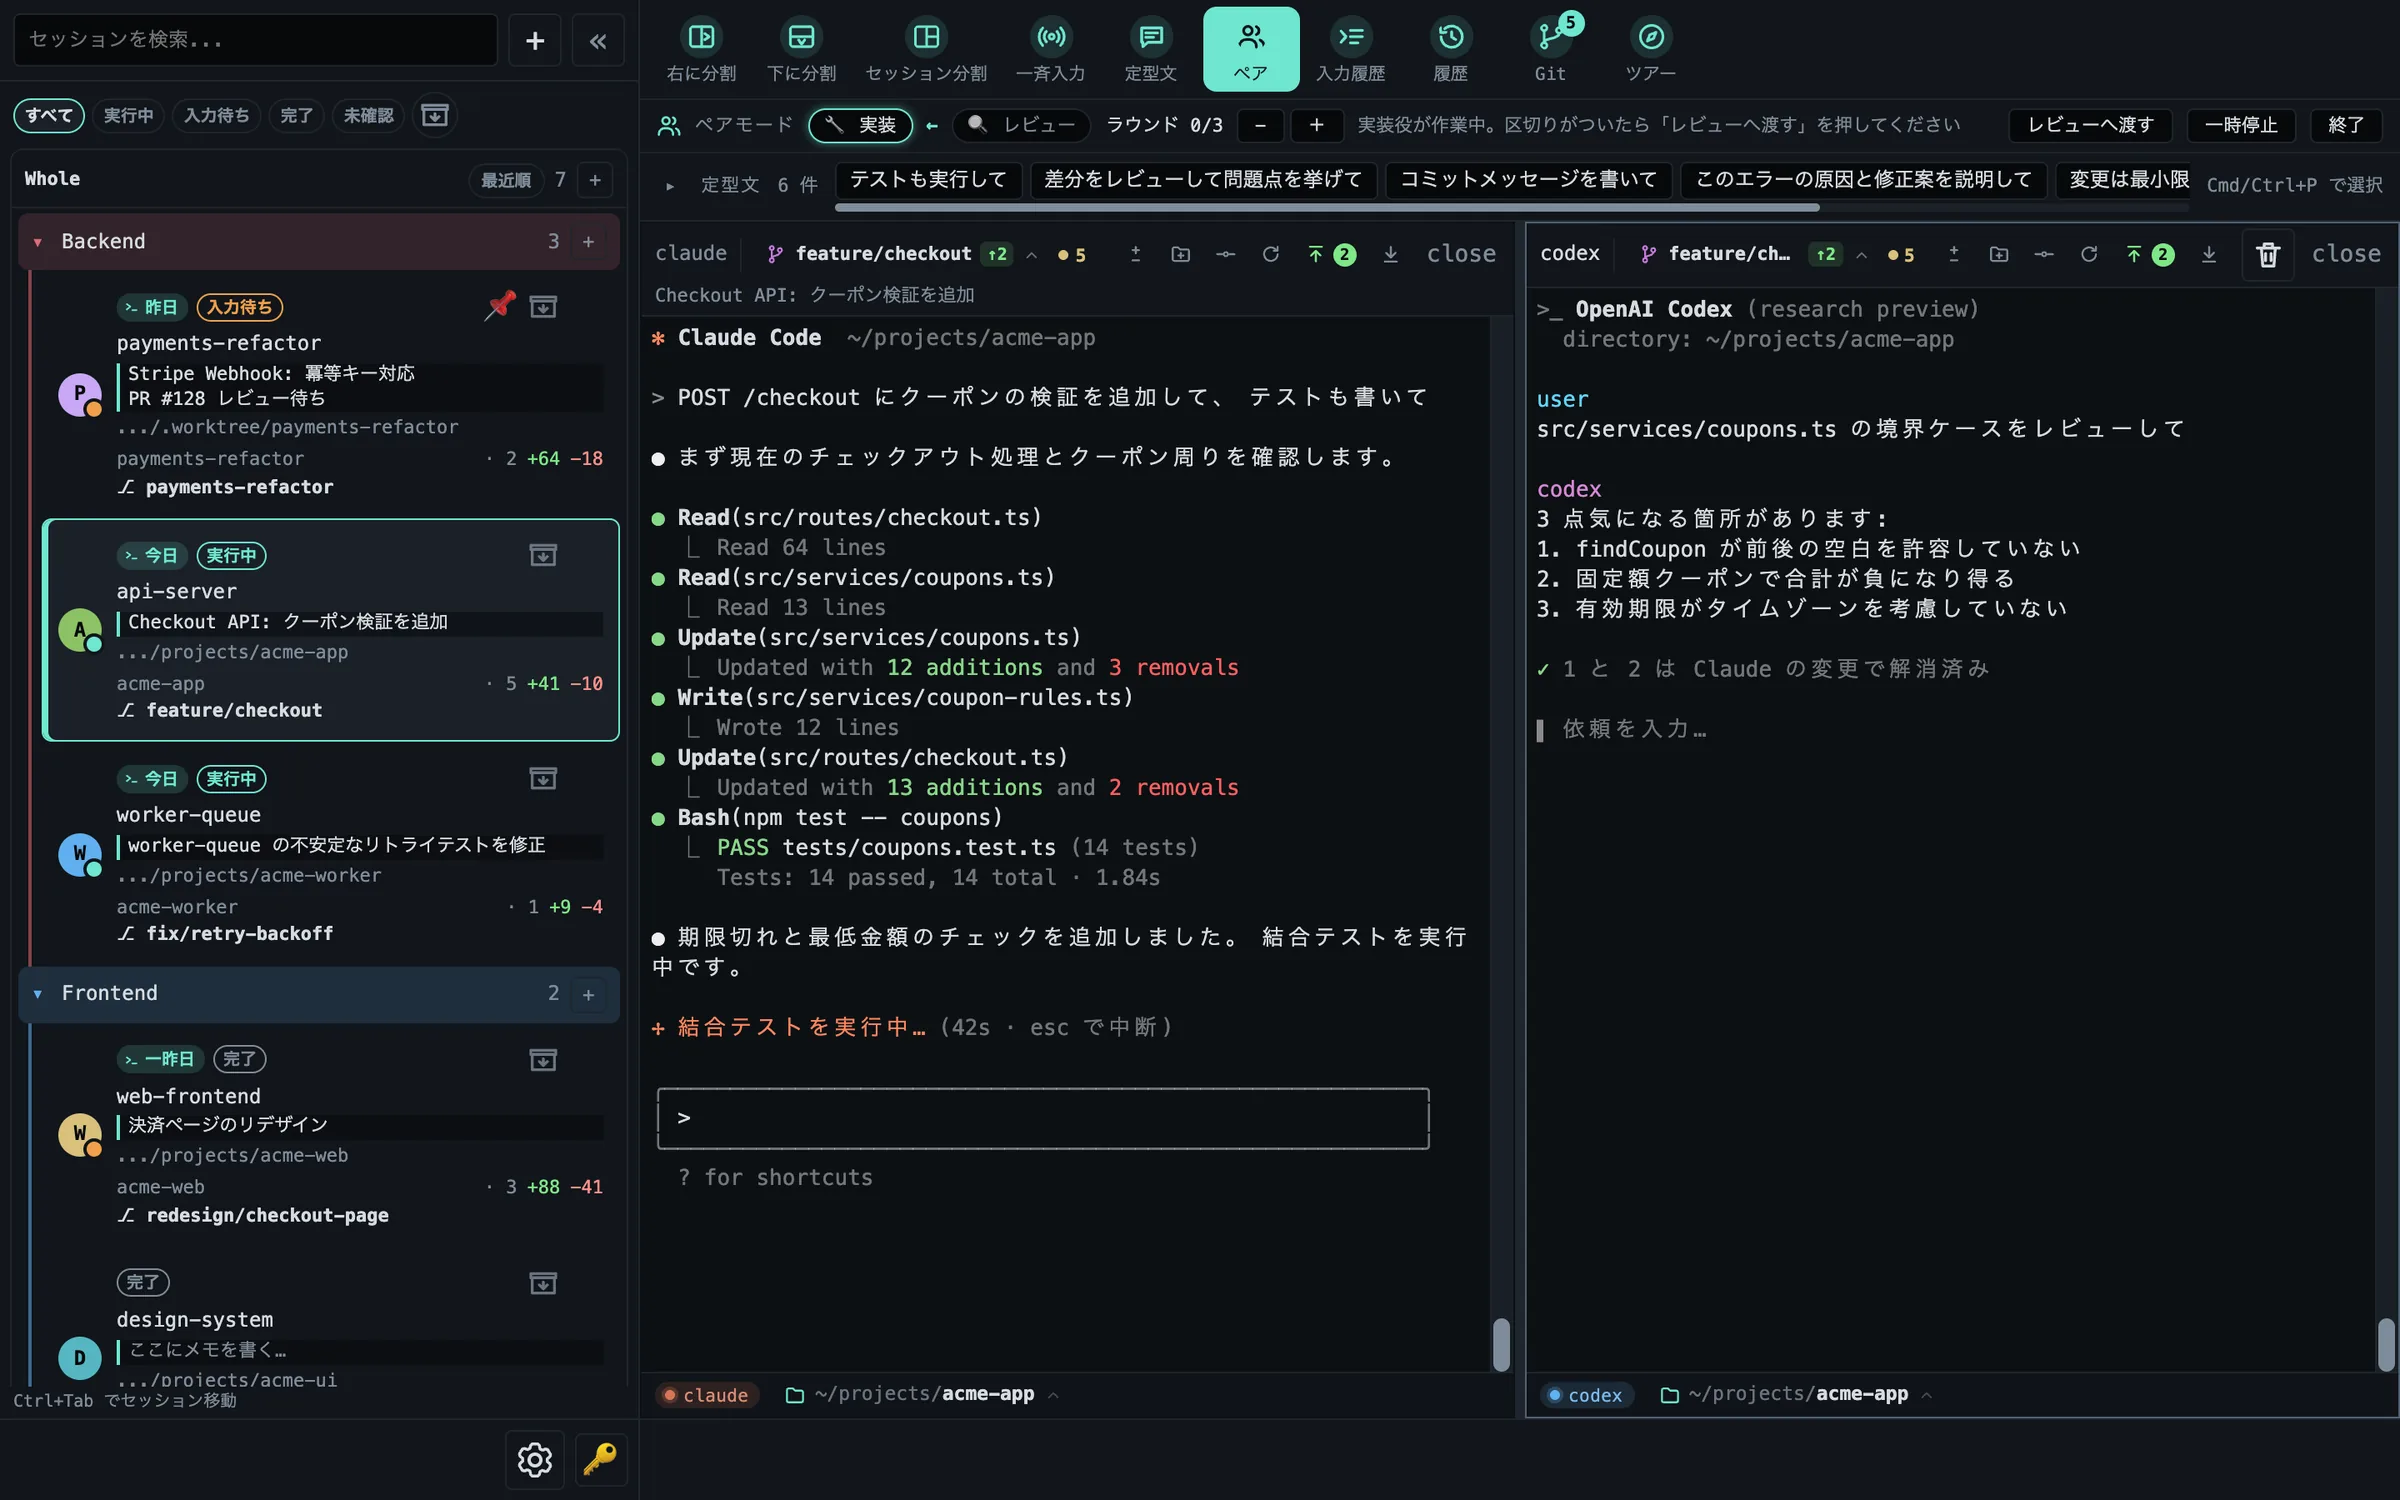Viewport: 2400px width, 1500px height.
Task: Increase the round count with plus
Action: click(1316, 125)
